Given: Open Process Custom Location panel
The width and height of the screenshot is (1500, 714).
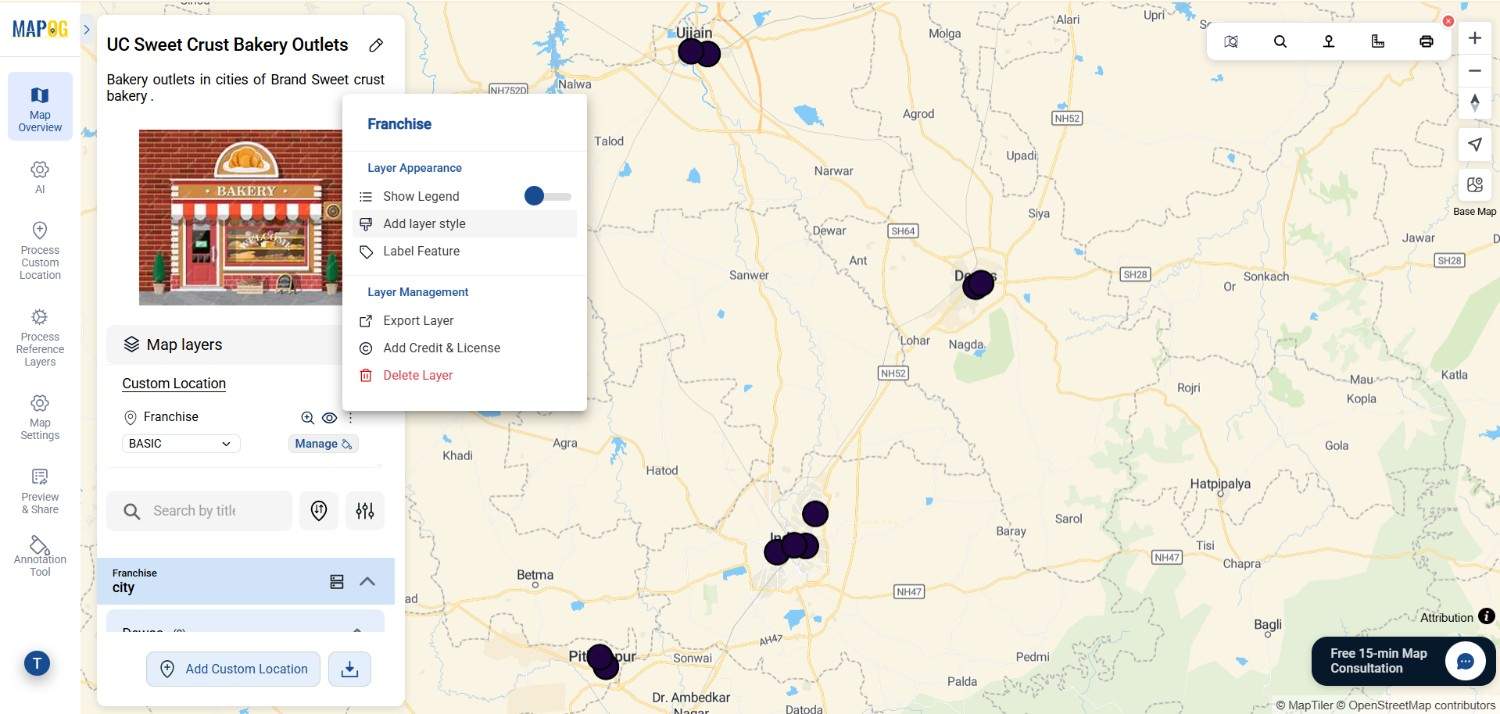Looking at the screenshot, I should click(40, 251).
